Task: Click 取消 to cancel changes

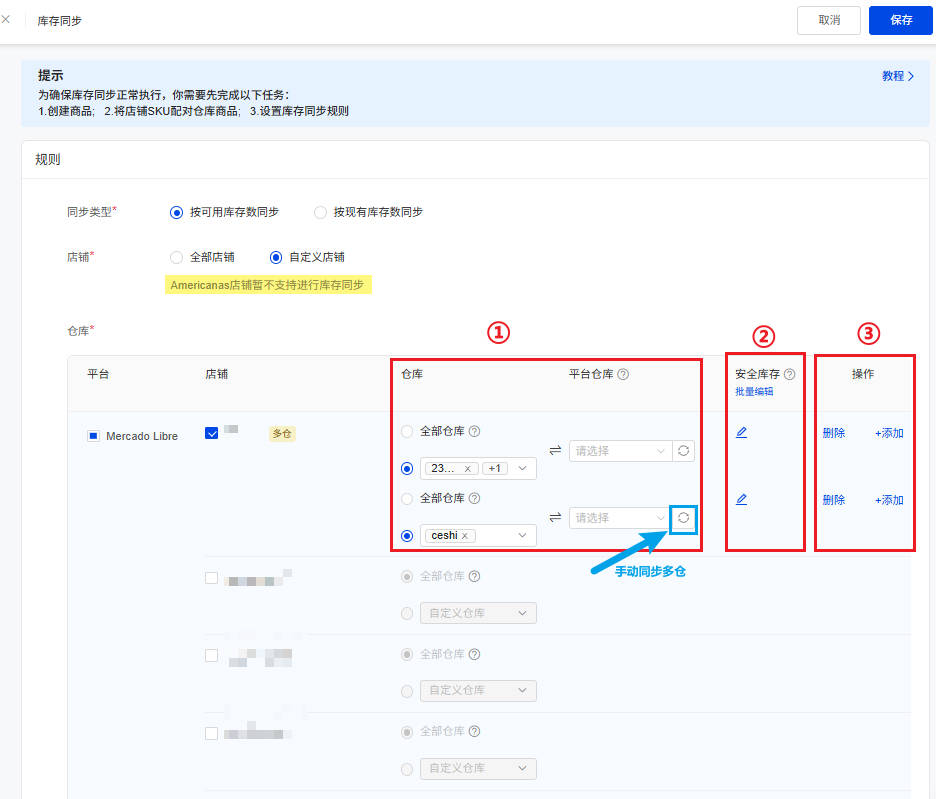Action: point(828,20)
